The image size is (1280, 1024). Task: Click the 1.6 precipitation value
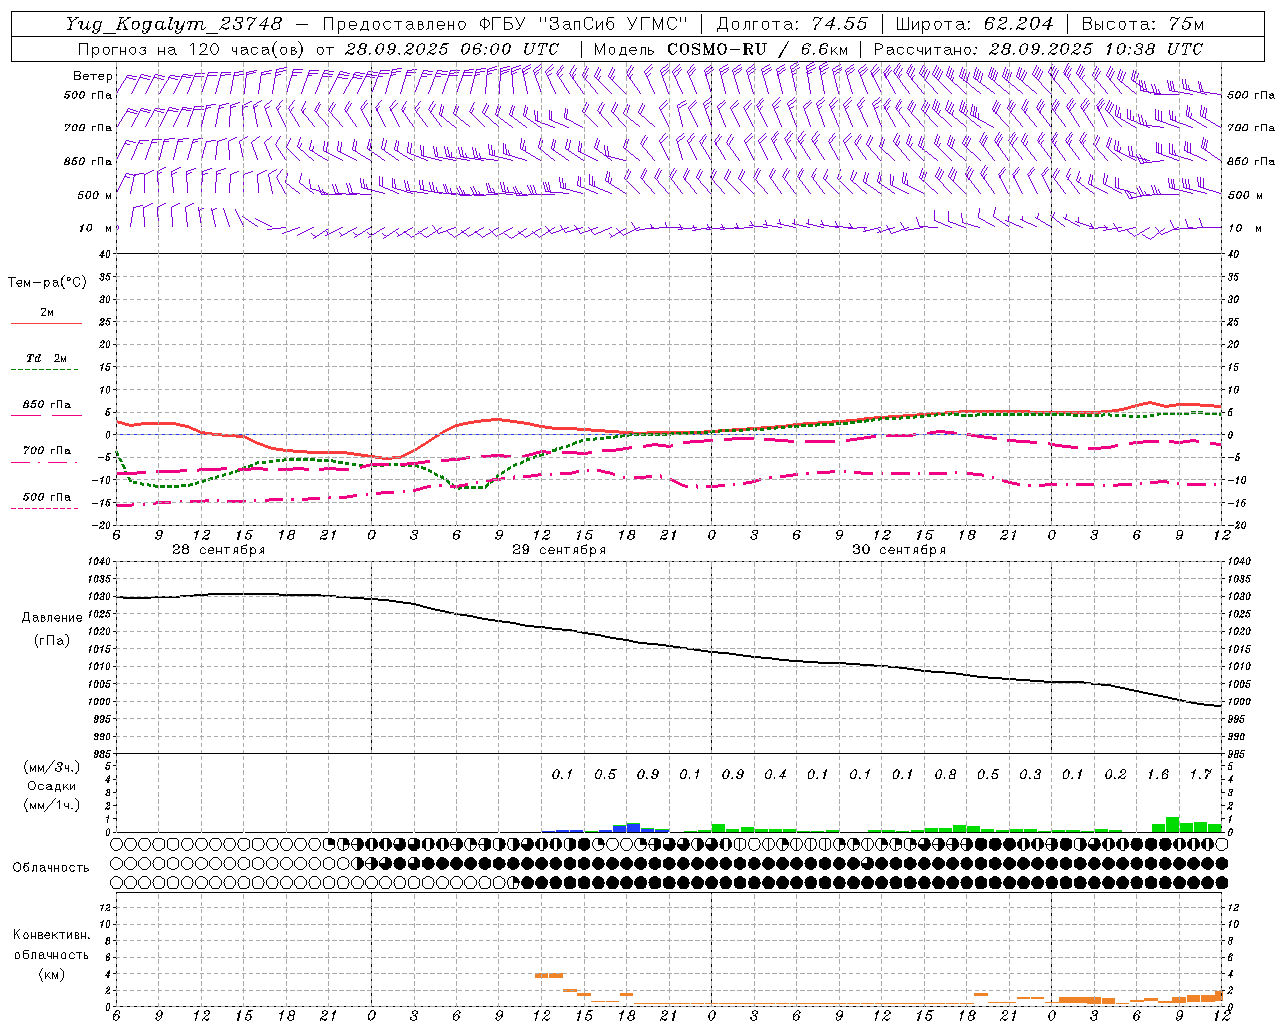[x=1158, y=774]
